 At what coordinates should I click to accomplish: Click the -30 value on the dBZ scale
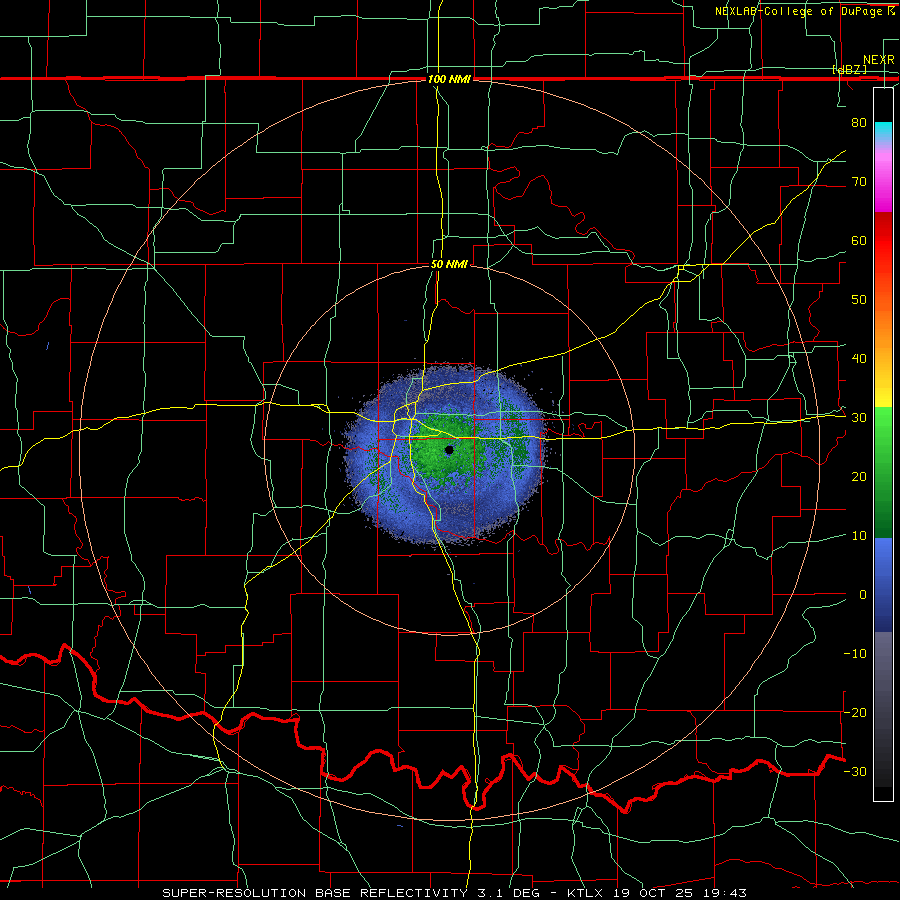(x=855, y=771)
